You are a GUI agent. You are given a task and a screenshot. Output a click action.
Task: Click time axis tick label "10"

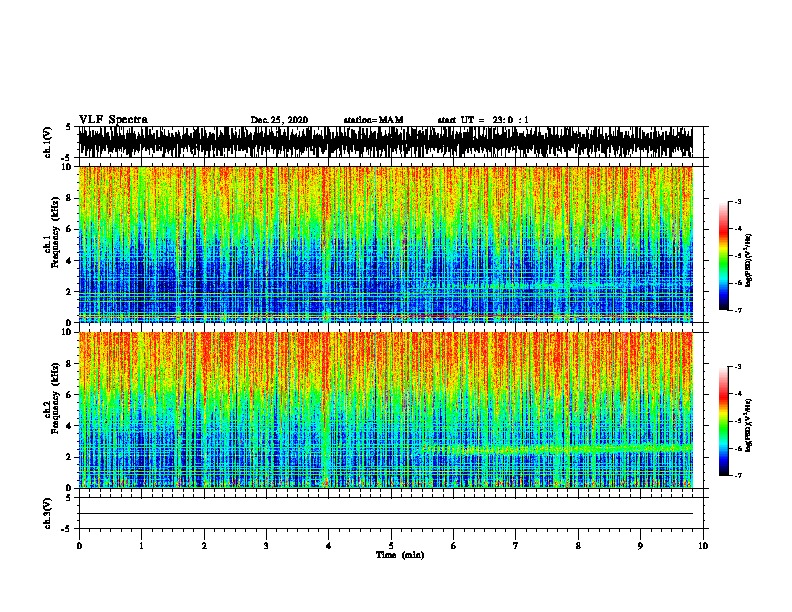703,545
